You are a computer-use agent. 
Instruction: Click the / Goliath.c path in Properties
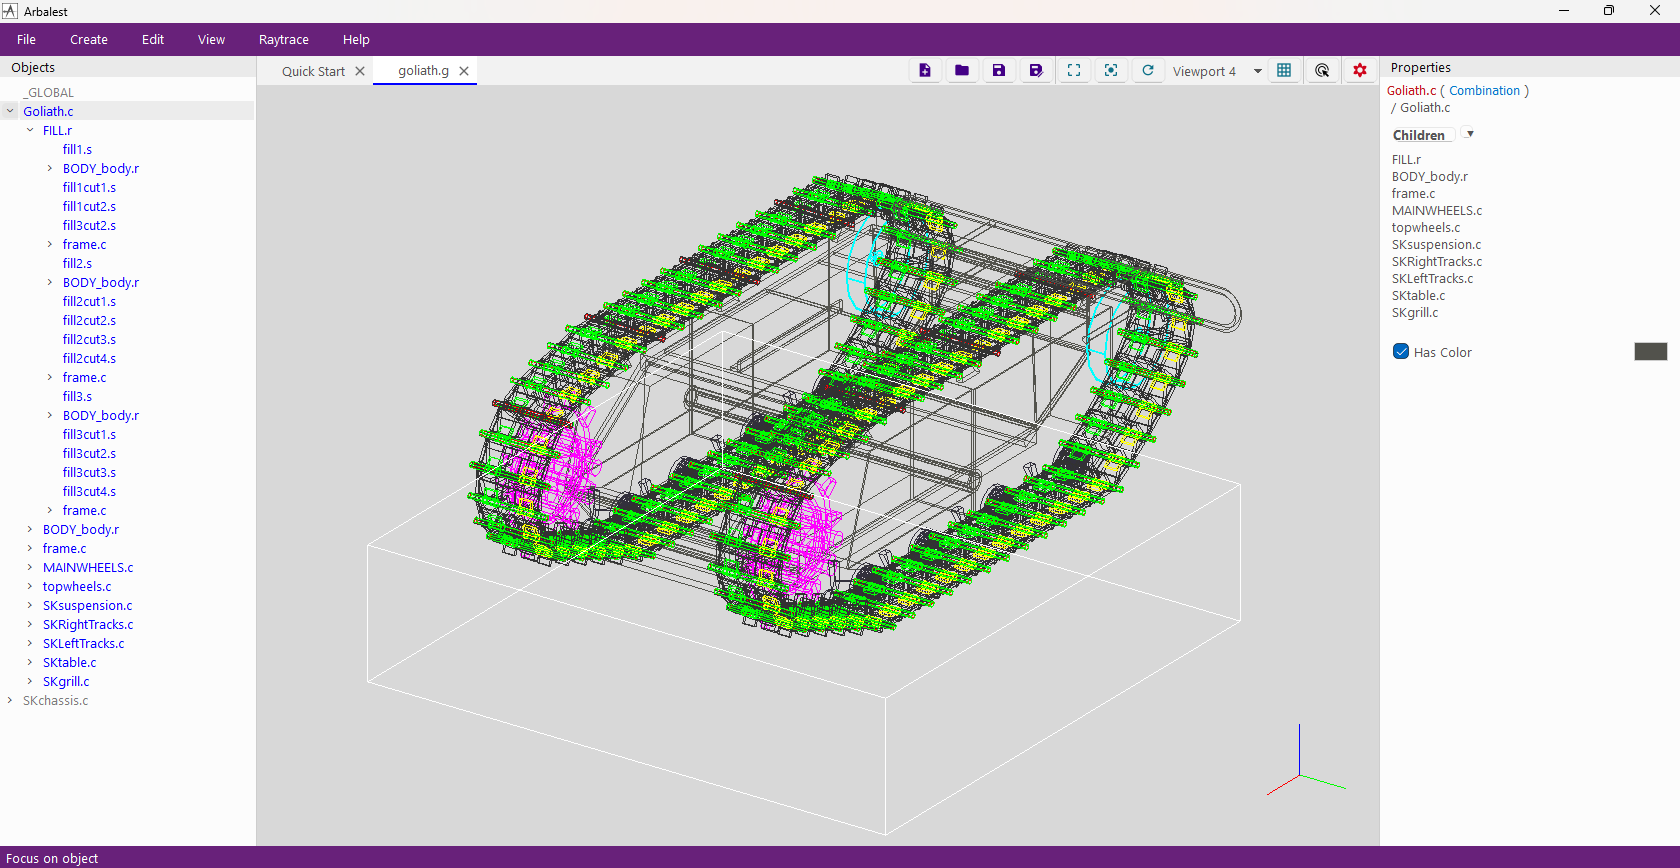[x=1420, y=107]
